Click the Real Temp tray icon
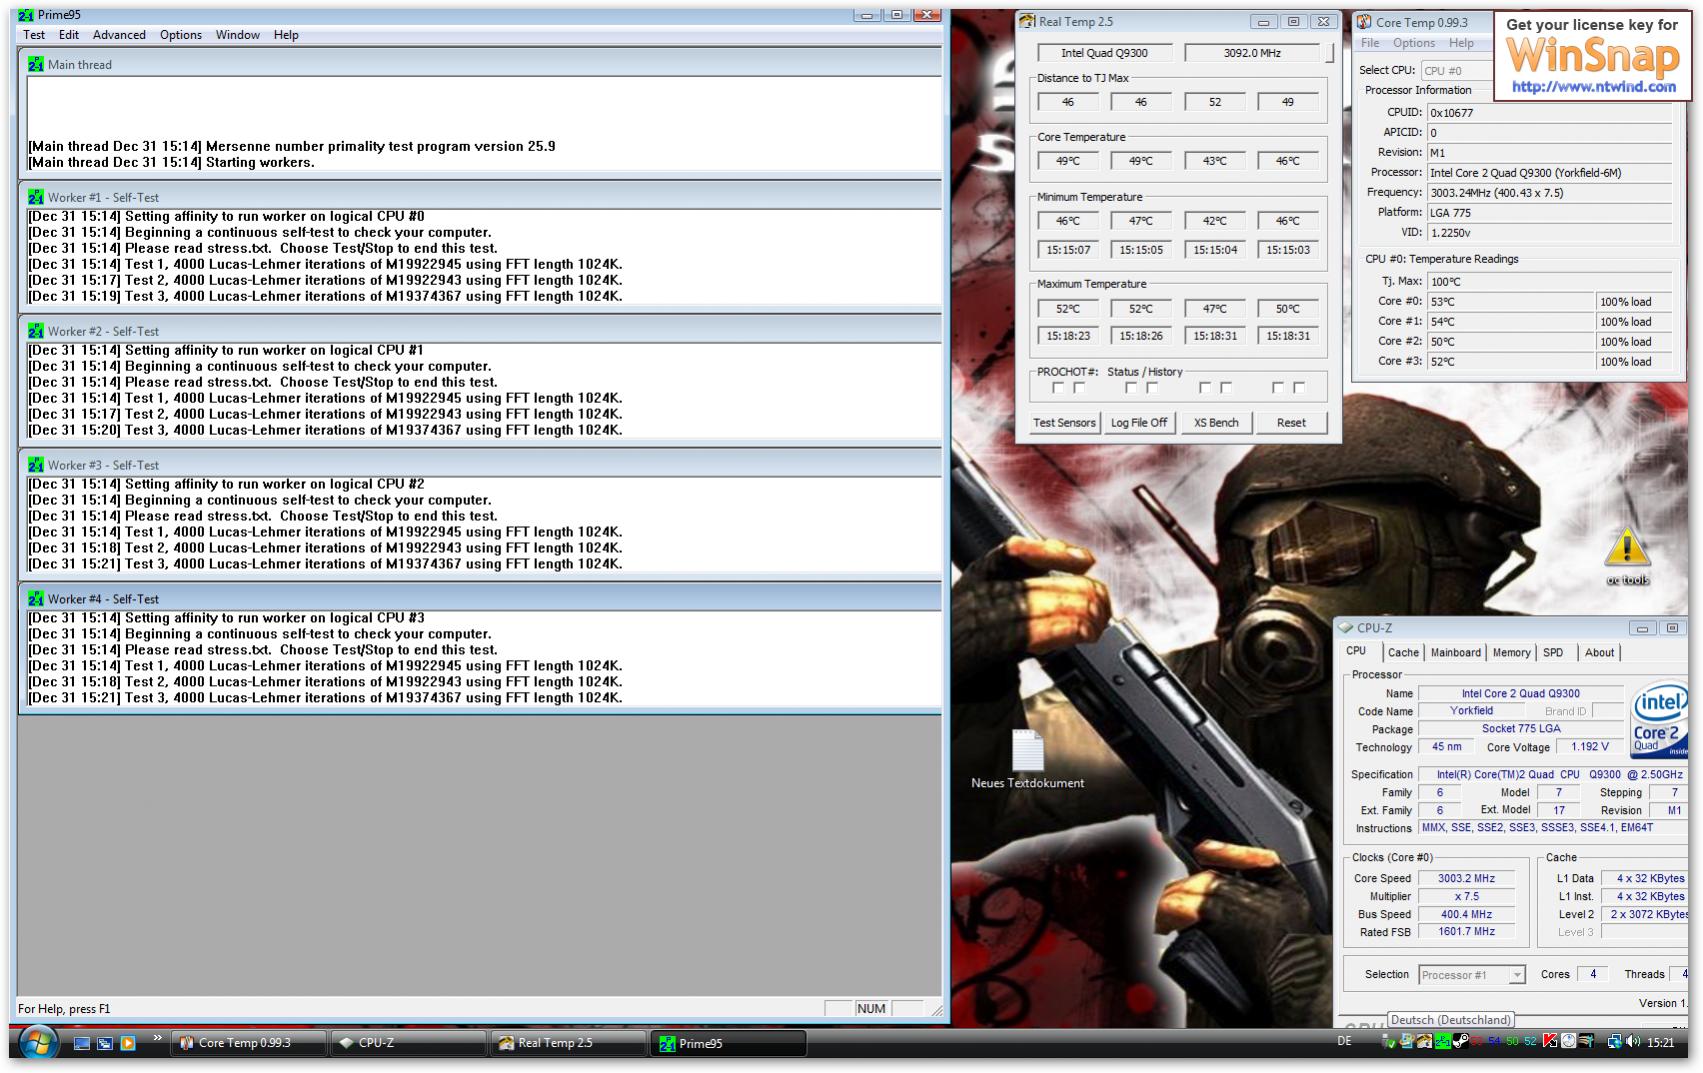1703x1073 pixels. pyautogui.click(x=1424, y=1041)
